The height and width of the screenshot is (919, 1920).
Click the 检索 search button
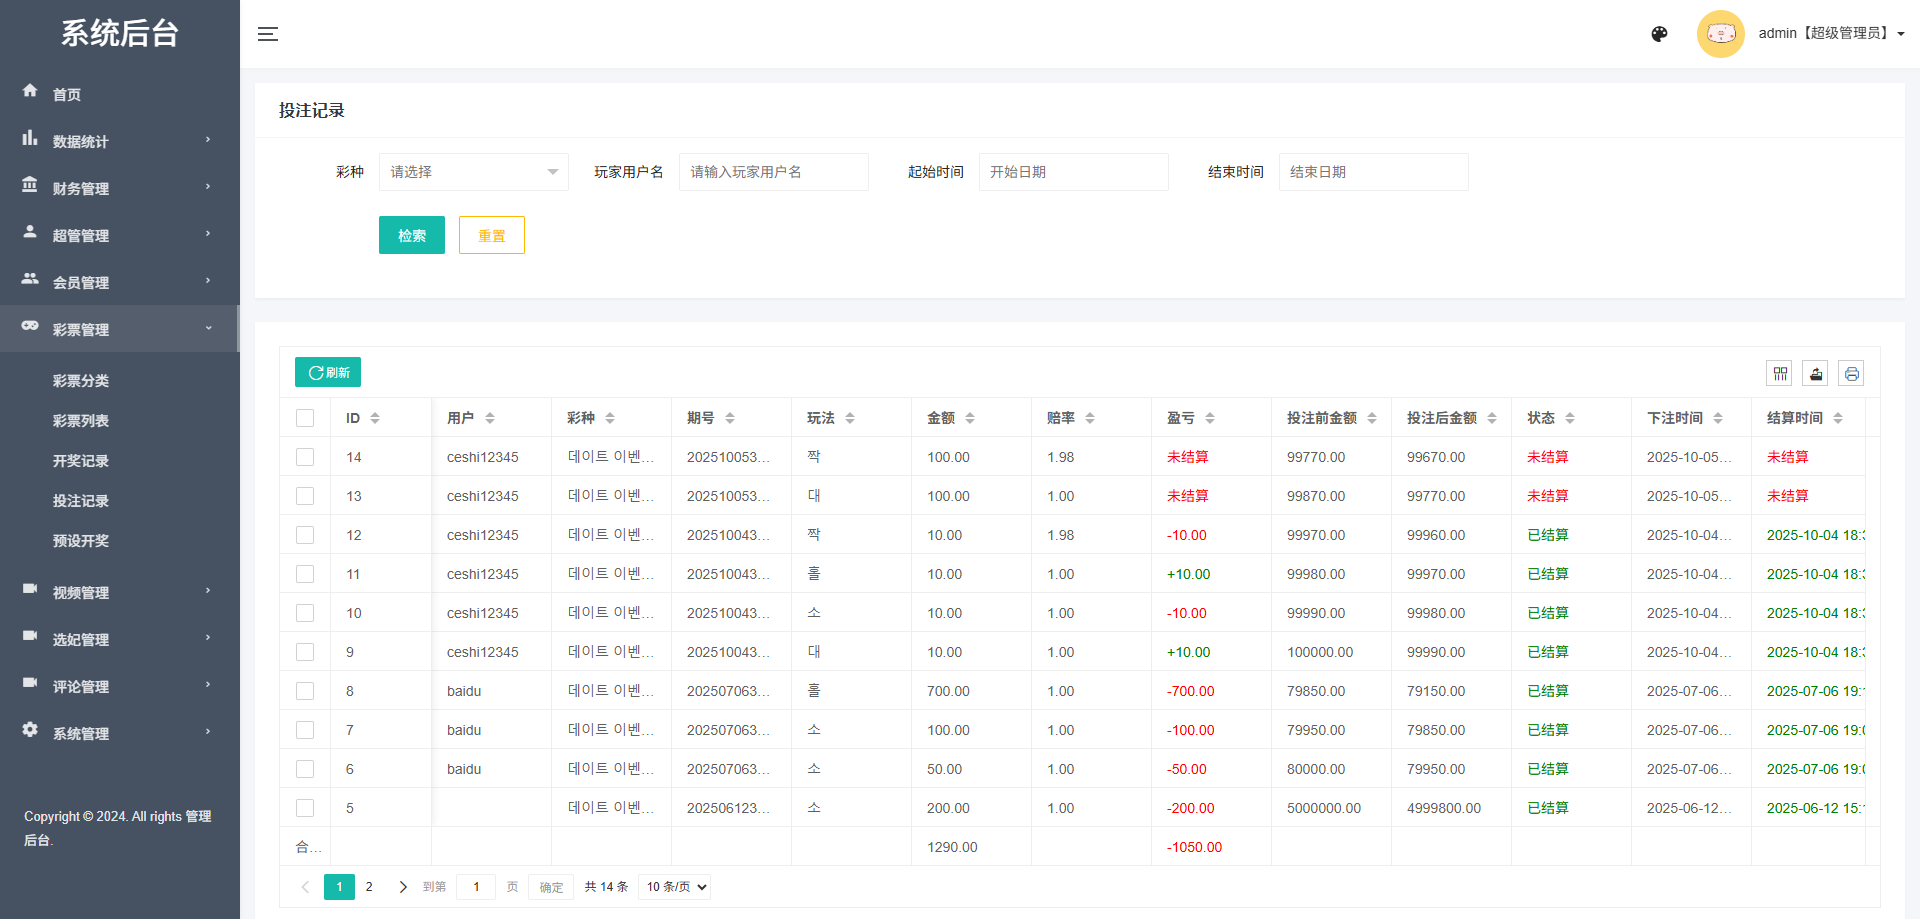411,235
